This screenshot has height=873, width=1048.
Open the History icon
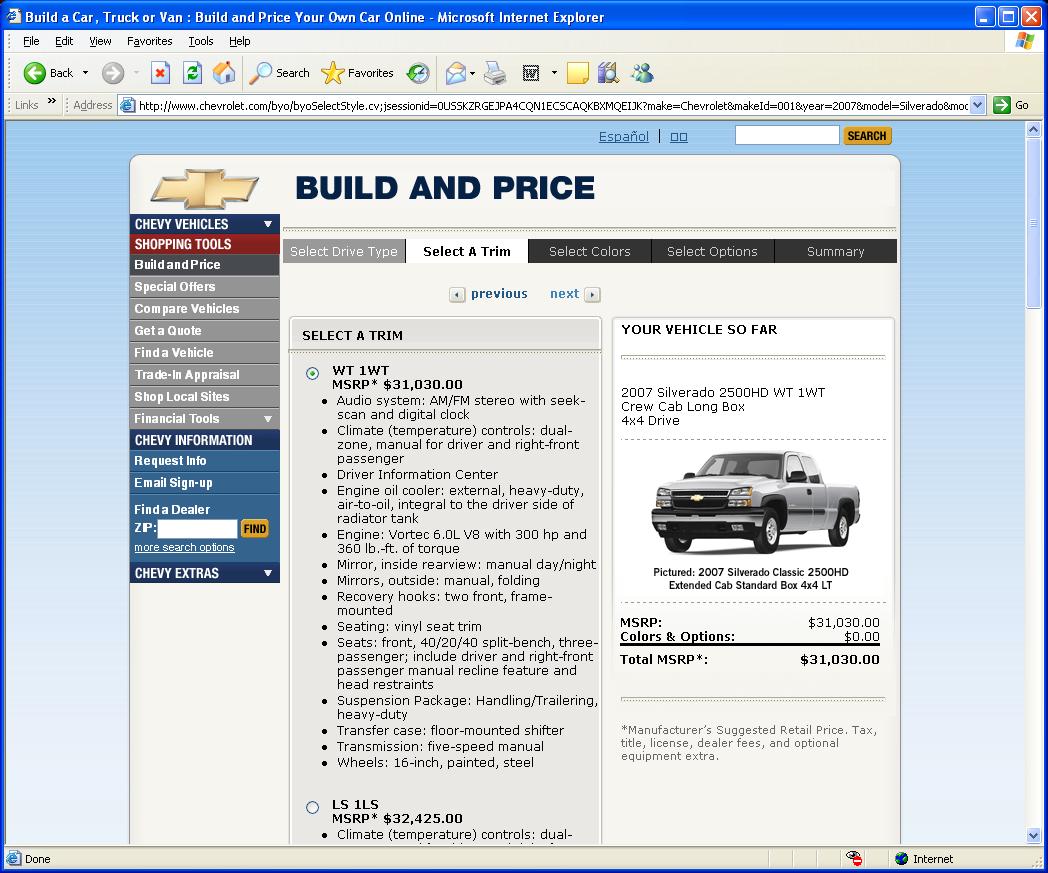point(418,73)
